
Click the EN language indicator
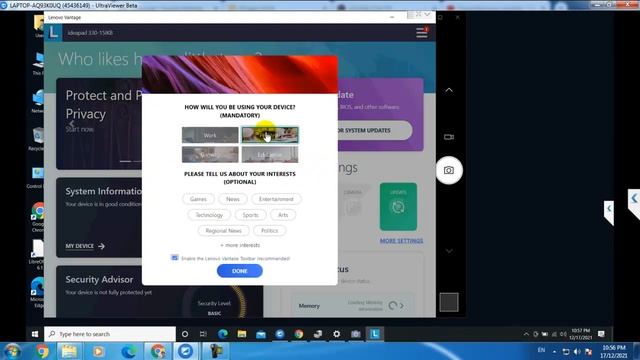[x=541, y=350]
